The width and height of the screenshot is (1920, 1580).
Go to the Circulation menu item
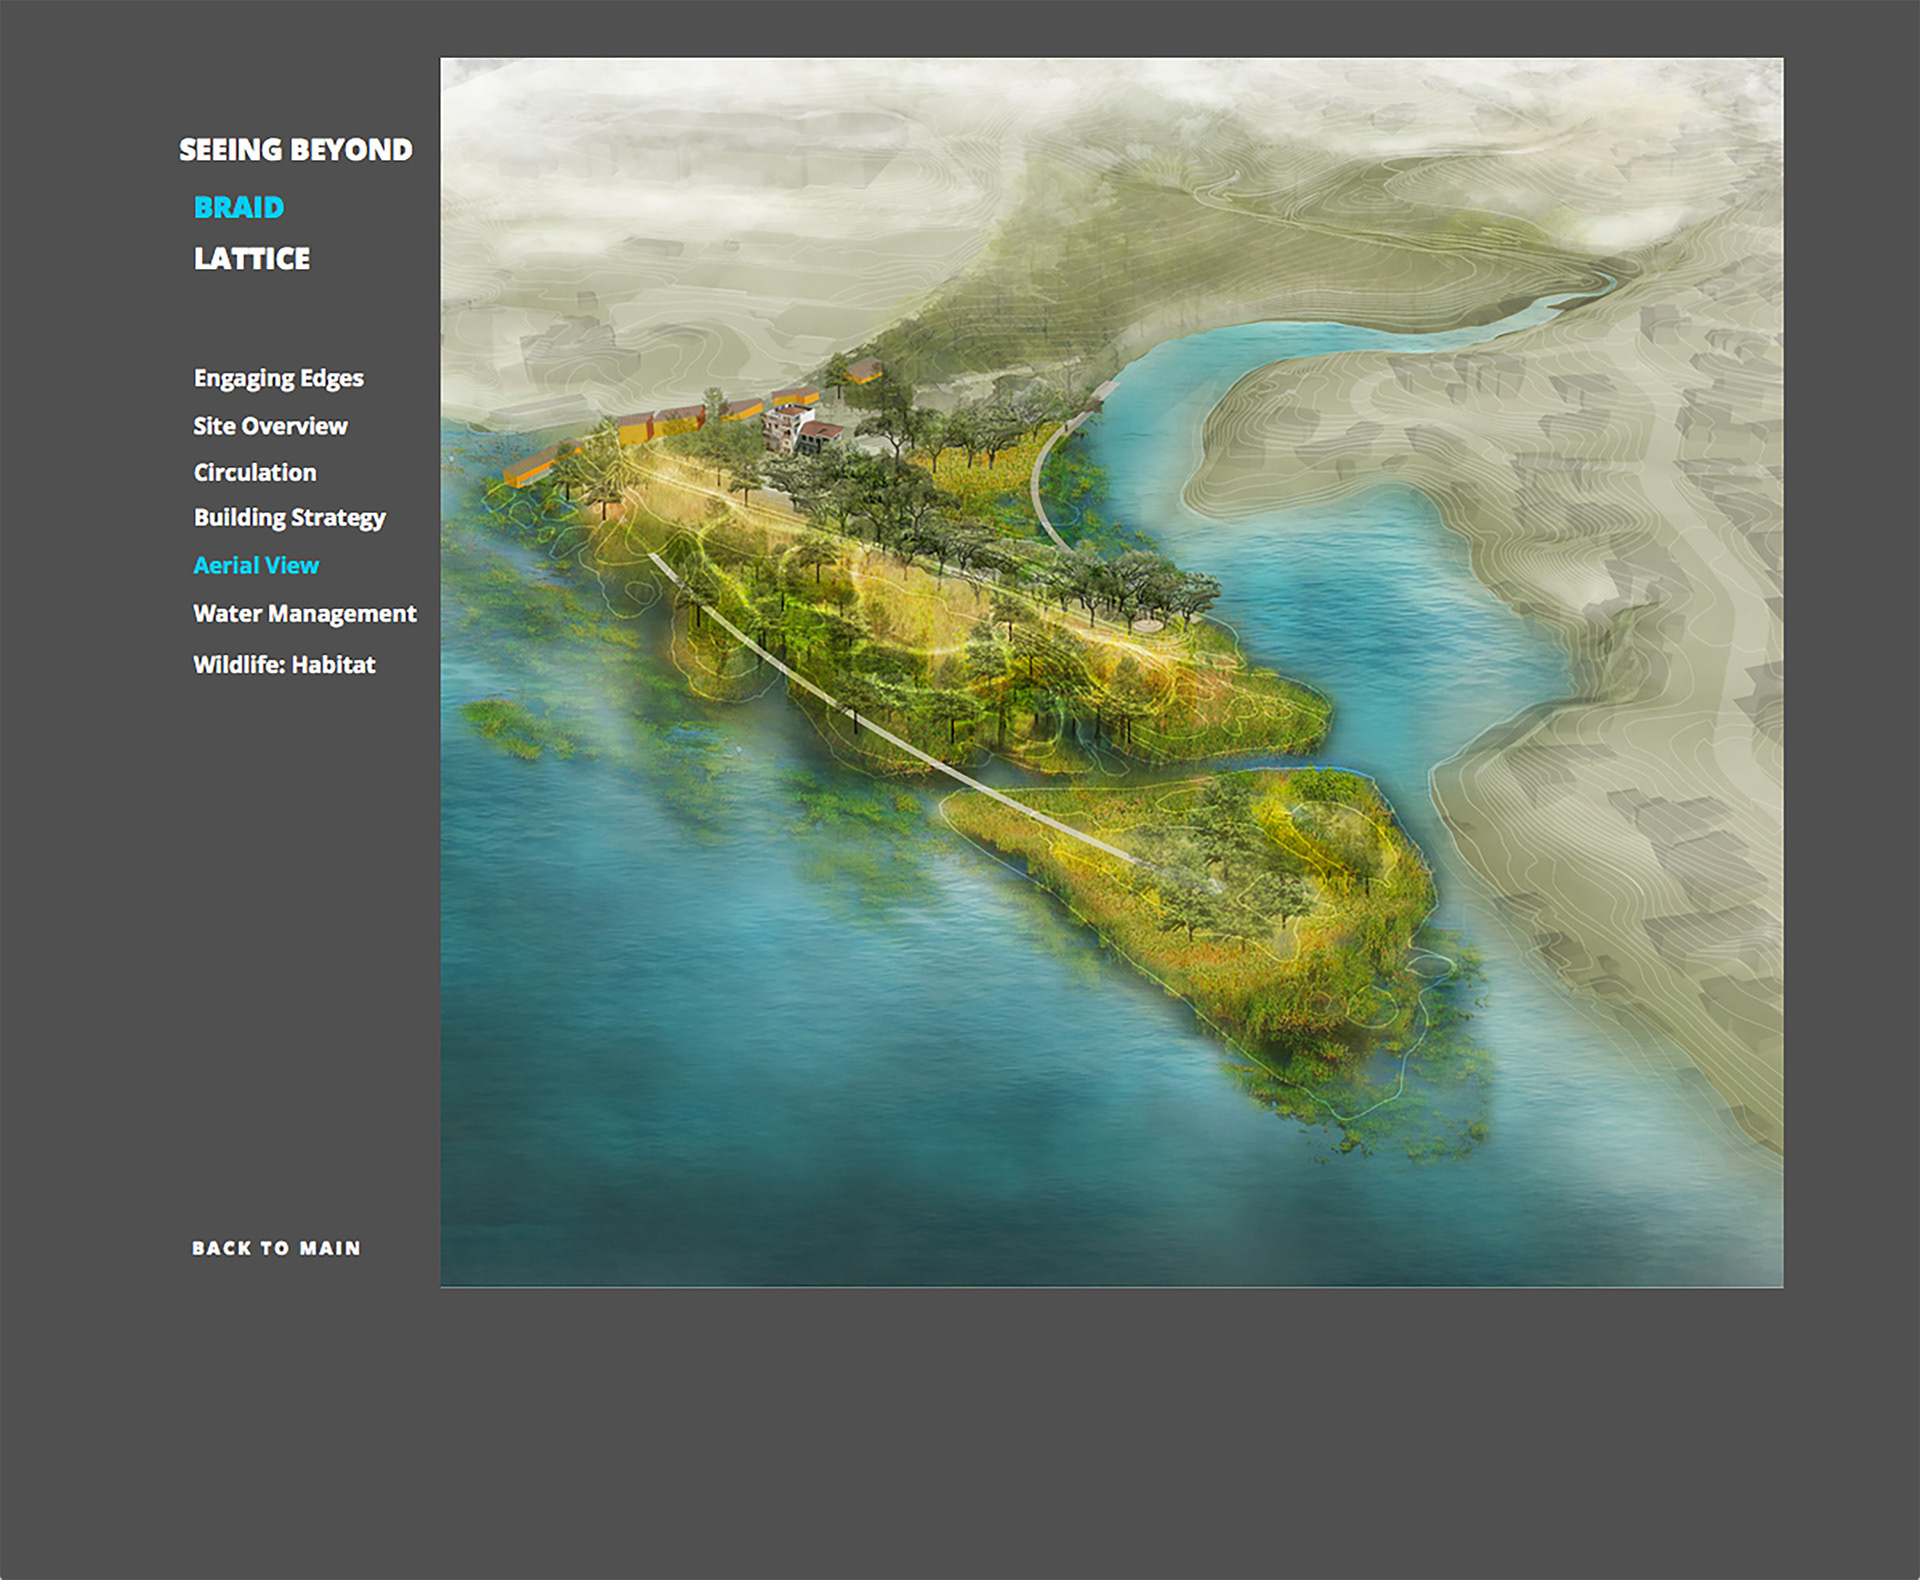click(255, 472)
